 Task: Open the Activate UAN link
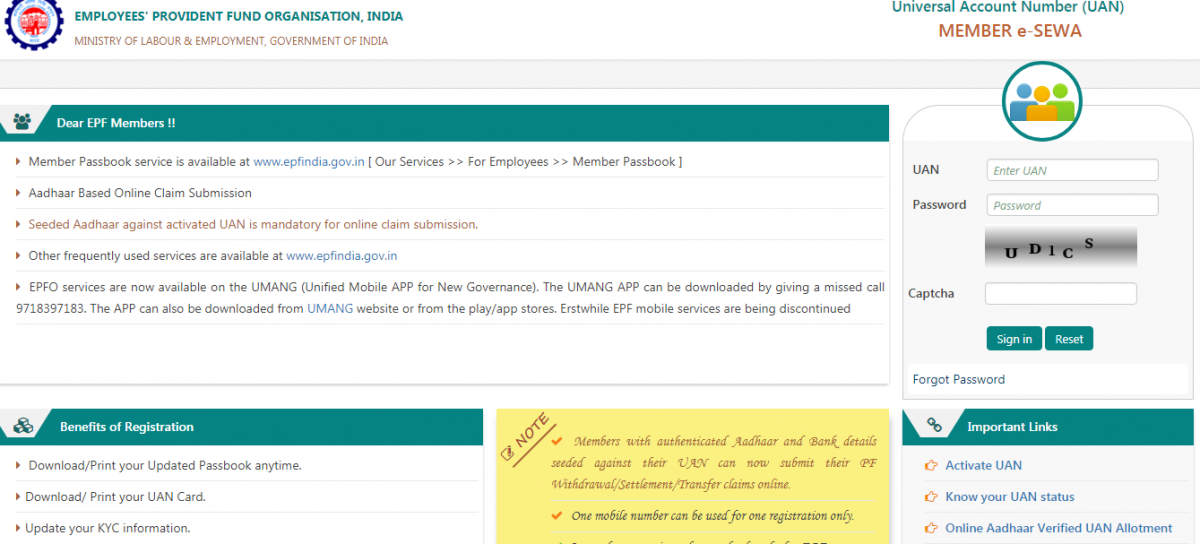tap(984, 465)
